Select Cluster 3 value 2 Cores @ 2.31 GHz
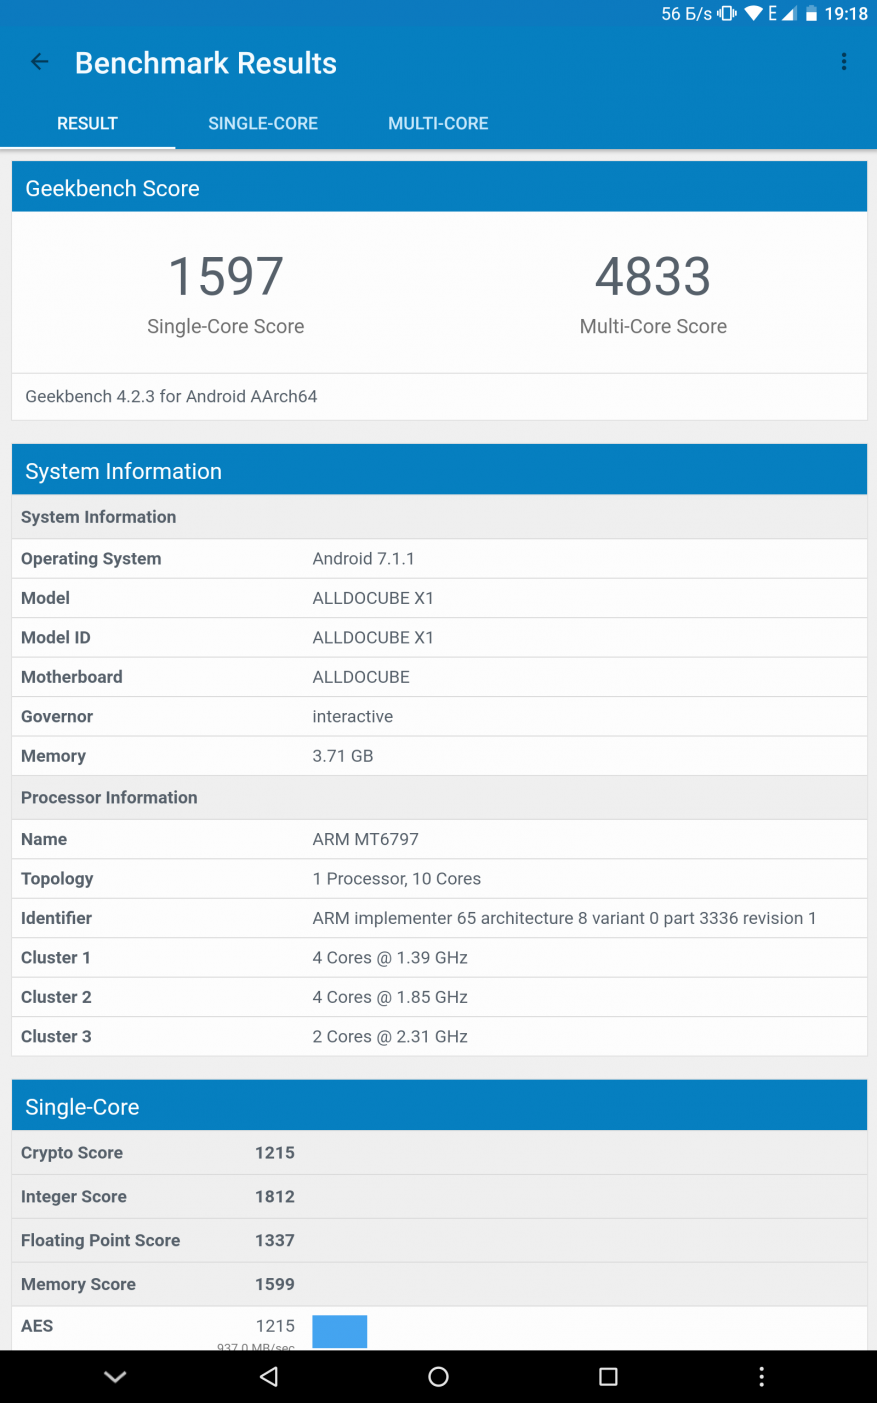This screenshot has height=1403, width=877. point(390,1036)
